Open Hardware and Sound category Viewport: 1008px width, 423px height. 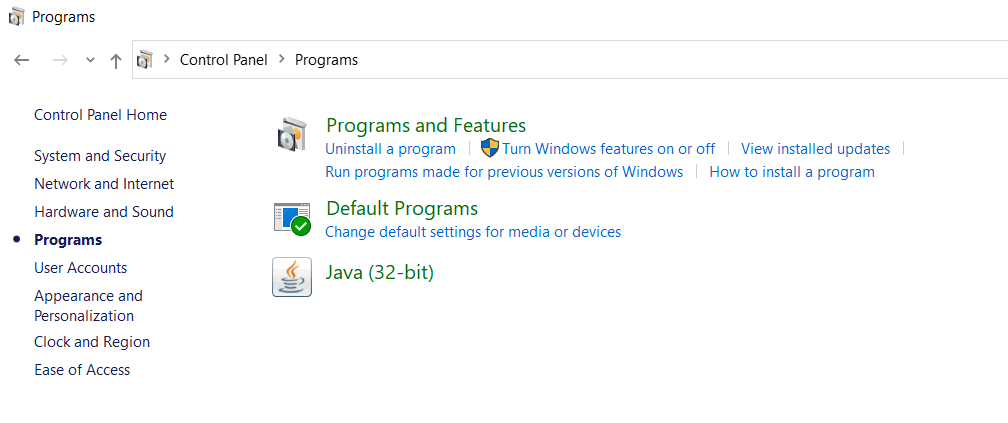point(104,212)
